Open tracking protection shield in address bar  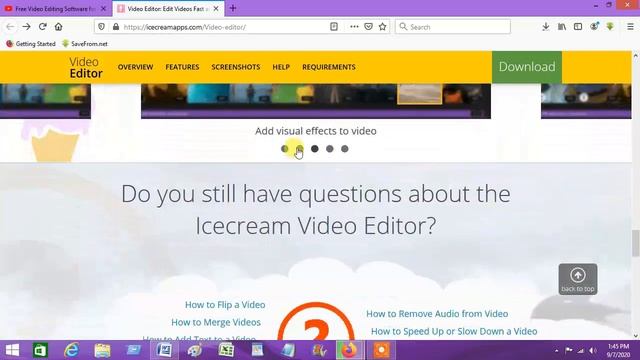(102, 27)
